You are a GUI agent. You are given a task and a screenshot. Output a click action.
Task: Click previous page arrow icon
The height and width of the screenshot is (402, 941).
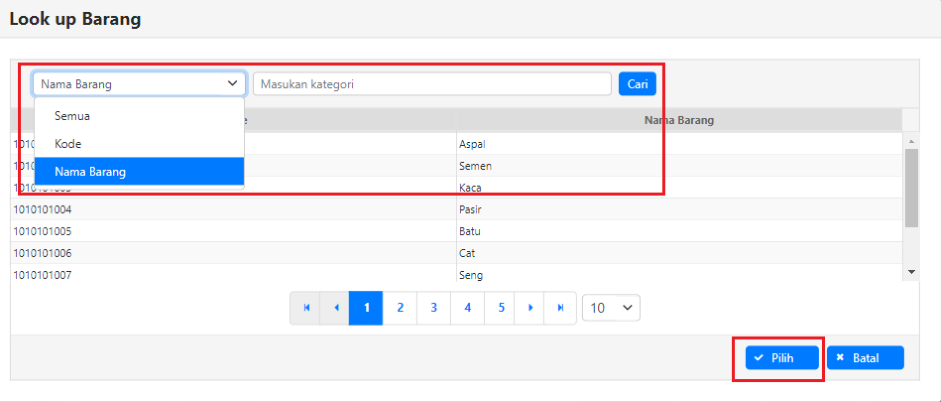[336, 308]
